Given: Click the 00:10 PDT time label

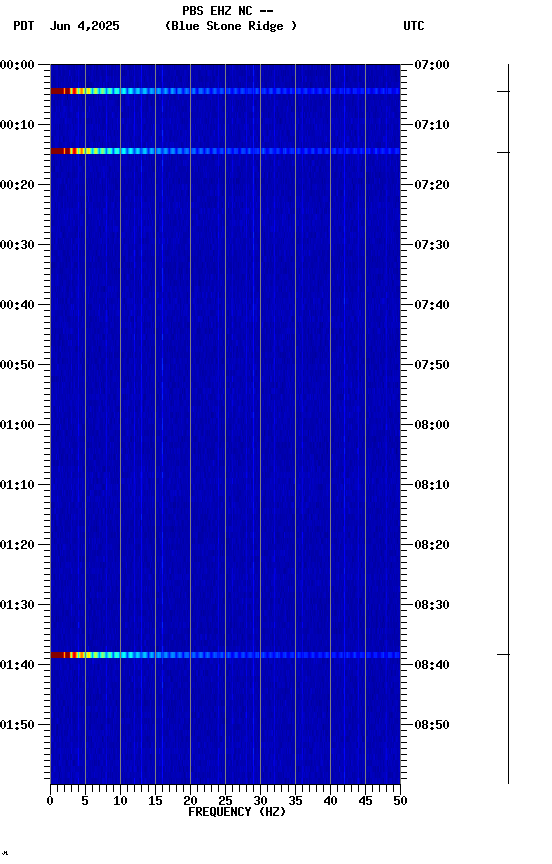Looking at the screenshot, I should 17,125.
